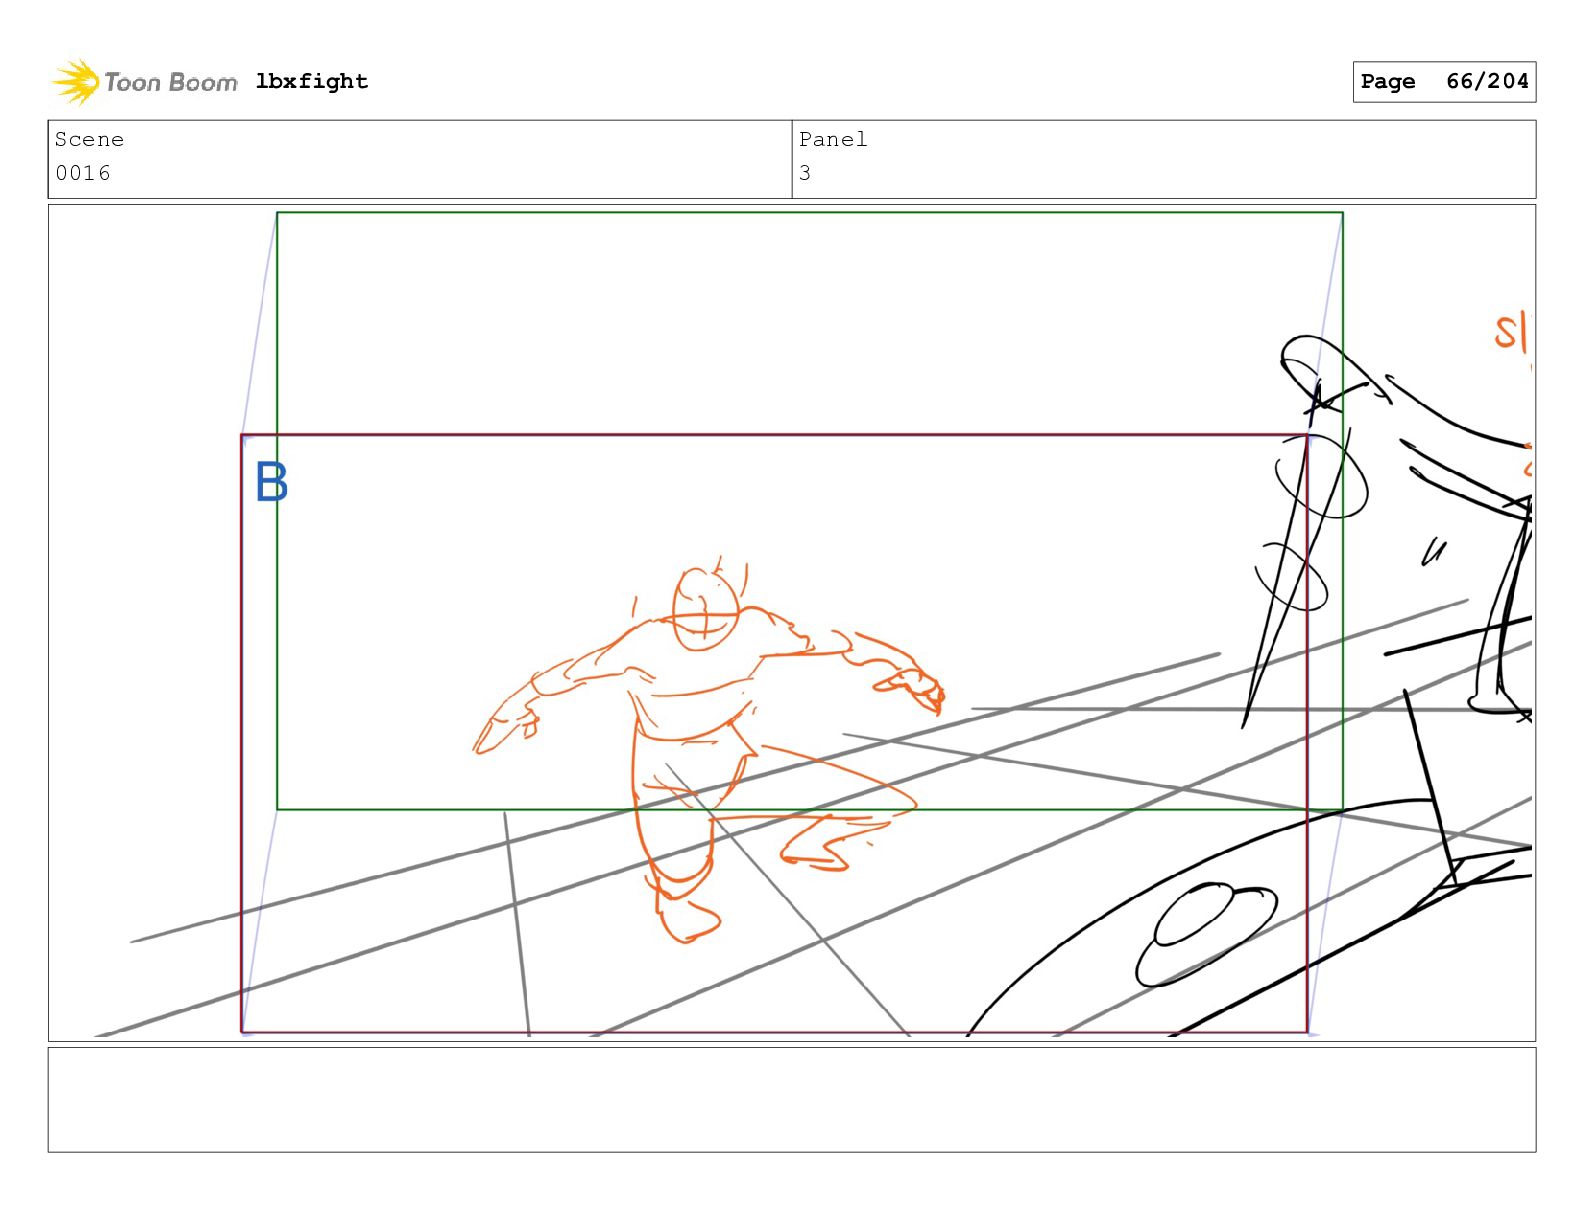
Task: Click the green camera frame top edge
Action: click(x=810, y=212)
